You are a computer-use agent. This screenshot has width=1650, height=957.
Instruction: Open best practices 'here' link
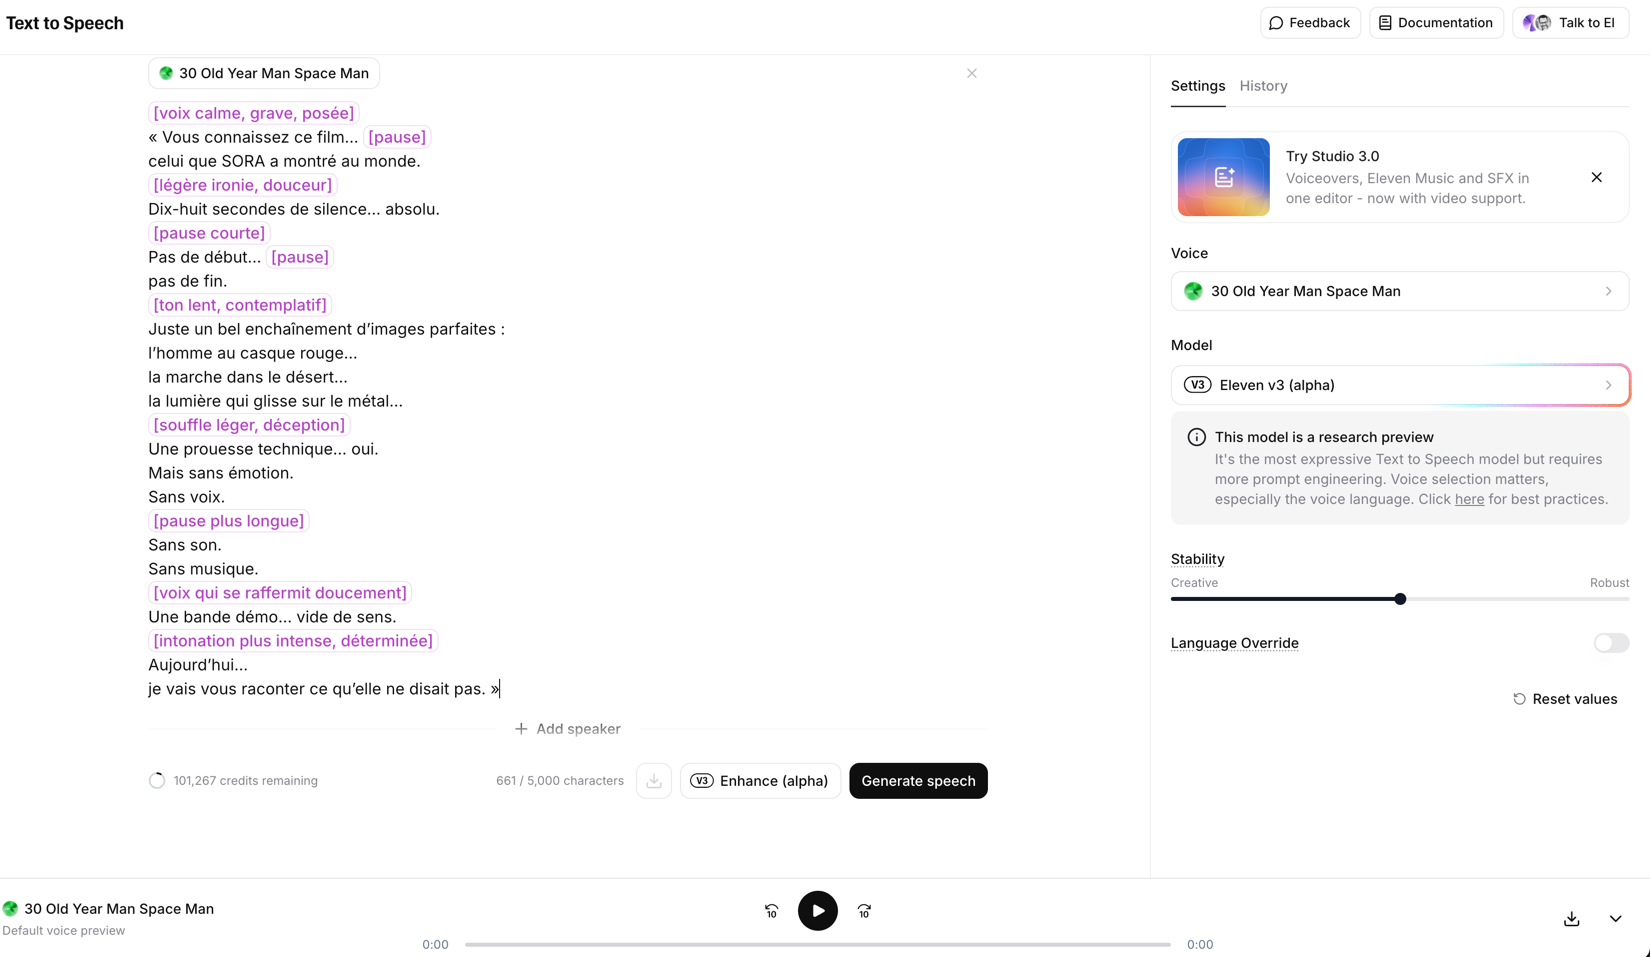point(1469,499)
